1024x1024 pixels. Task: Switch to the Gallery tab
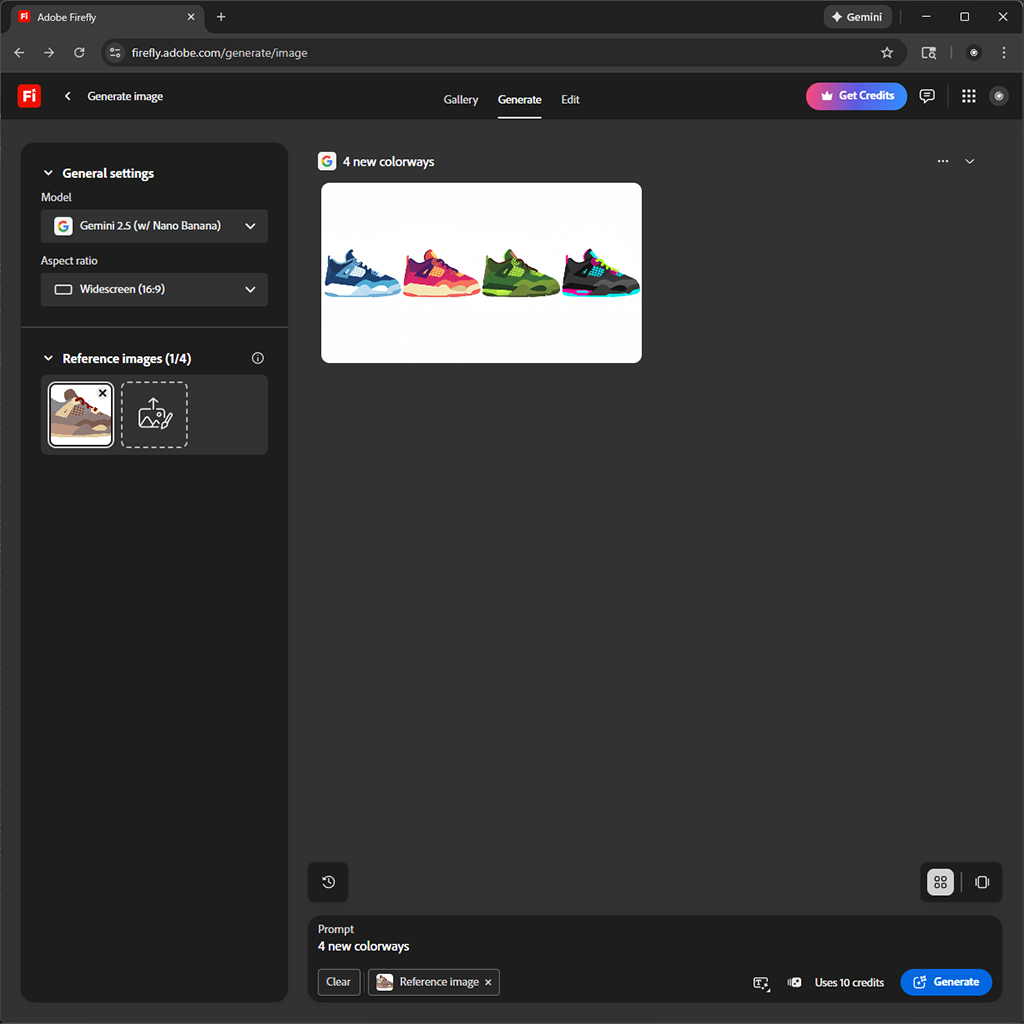460,99
